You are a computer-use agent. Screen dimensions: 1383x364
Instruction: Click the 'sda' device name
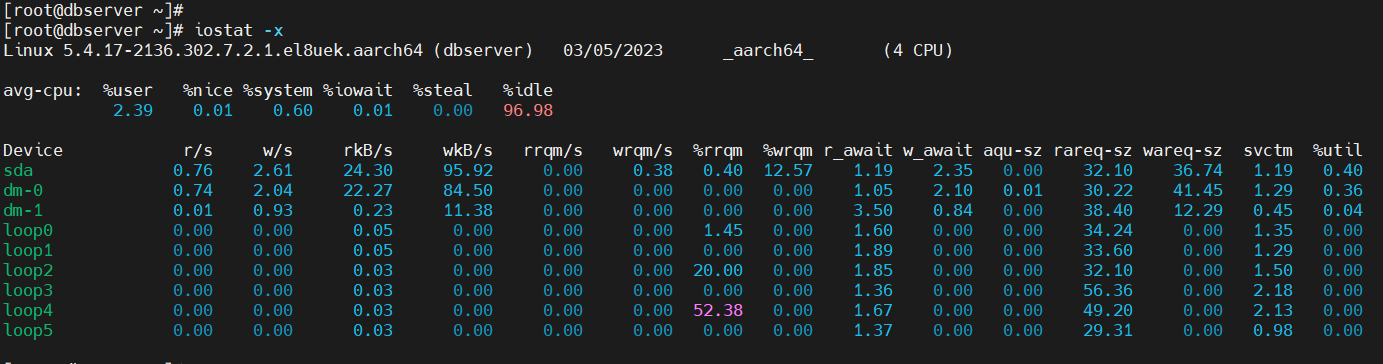pyautogui.click(x=18, y=170)
